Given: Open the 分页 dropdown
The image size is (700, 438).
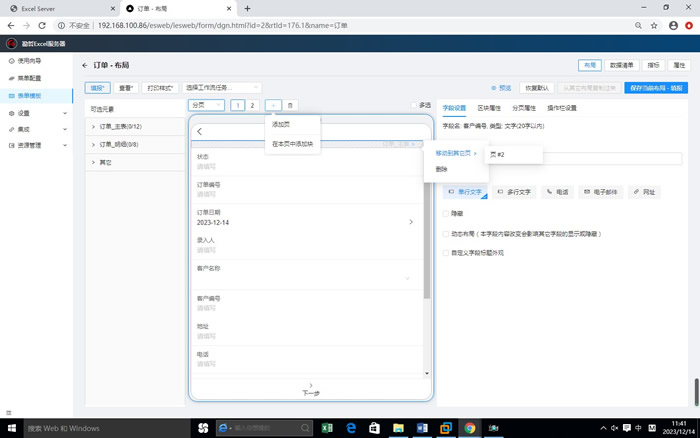Looking at the screenshot, I should click(x=205, y=105).
